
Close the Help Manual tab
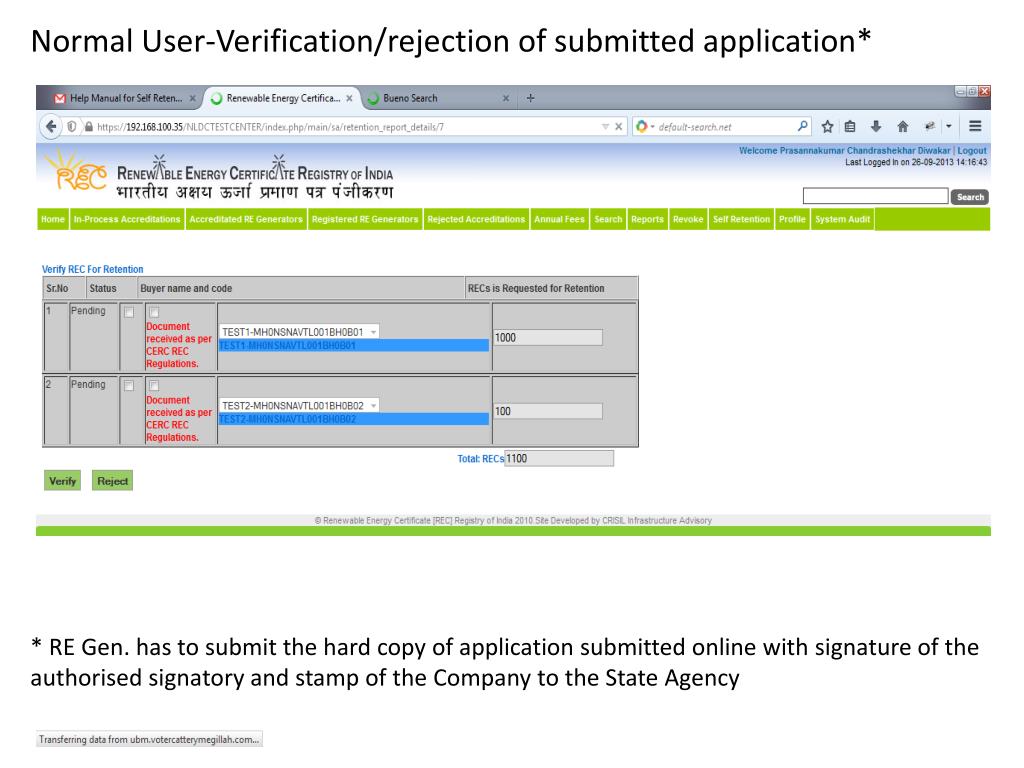[x=193, y=99]
